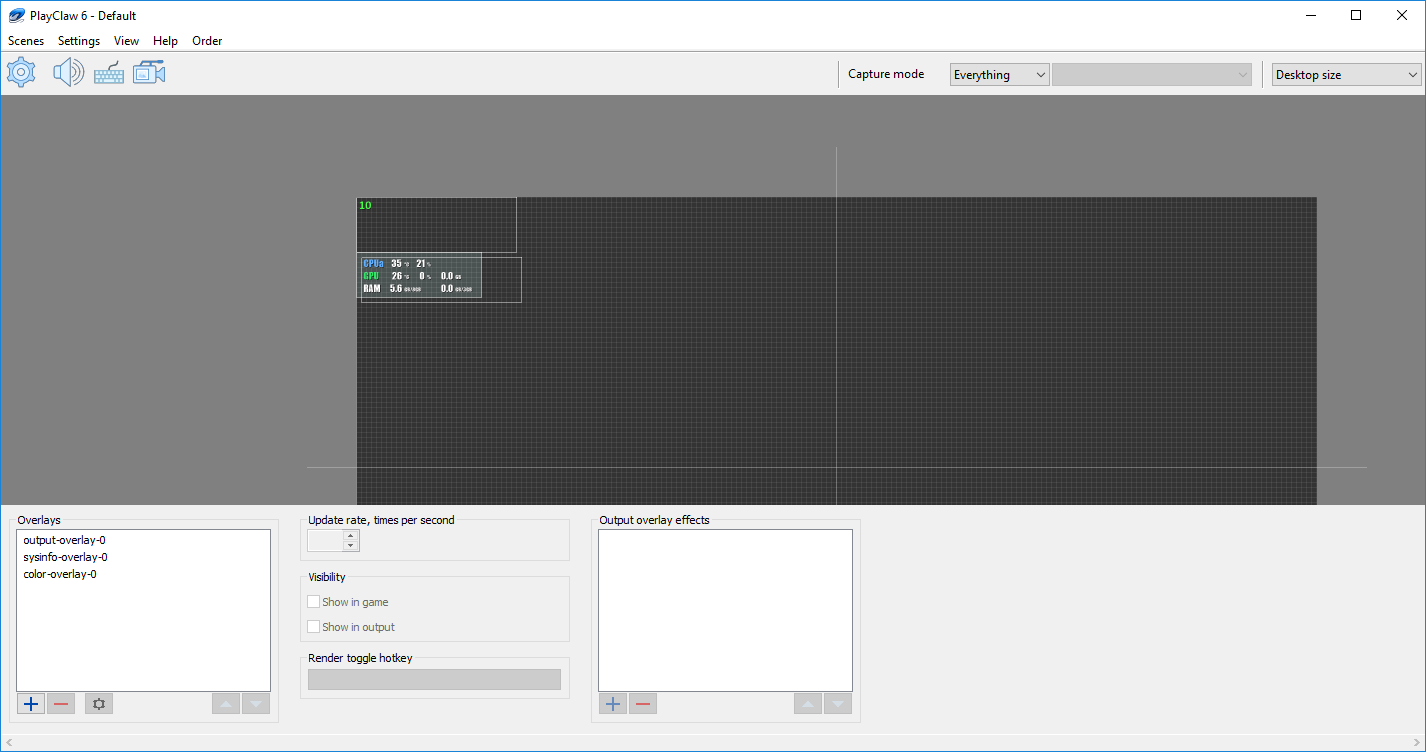
Task: Open the Settings menu
Action: pos(79,41)
